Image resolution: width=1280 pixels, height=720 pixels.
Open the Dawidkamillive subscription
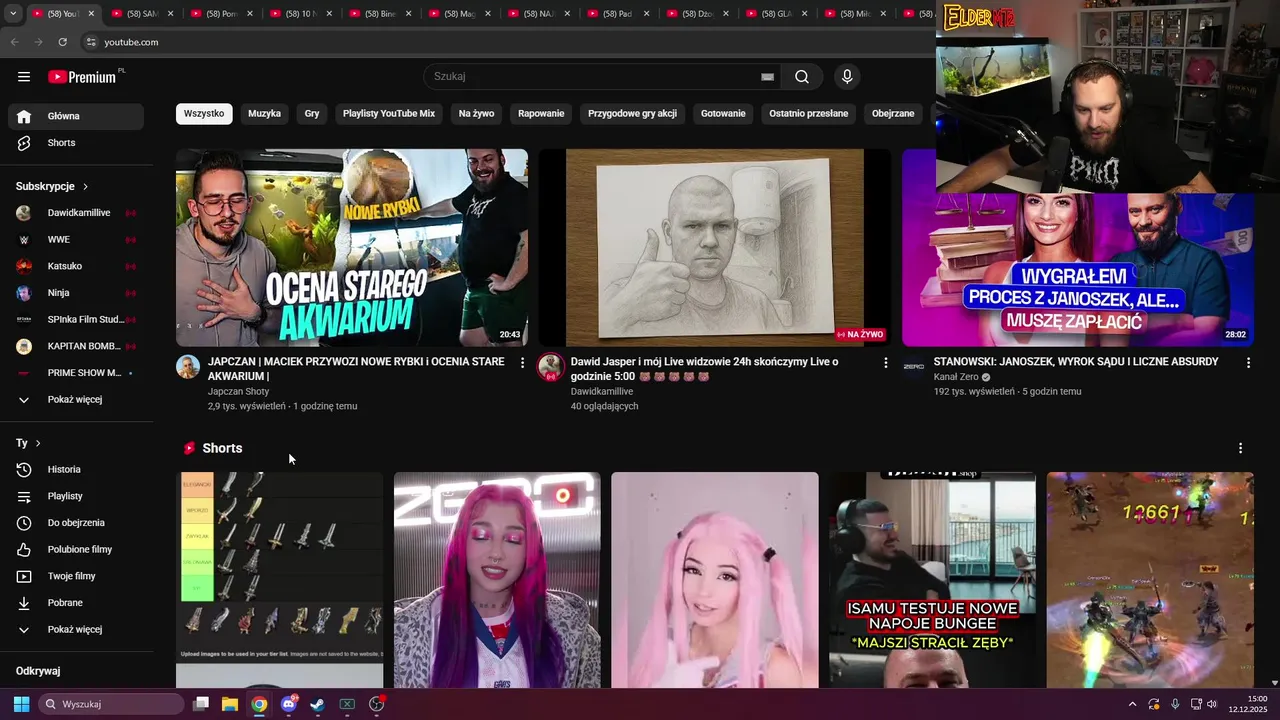click(76, 213)
